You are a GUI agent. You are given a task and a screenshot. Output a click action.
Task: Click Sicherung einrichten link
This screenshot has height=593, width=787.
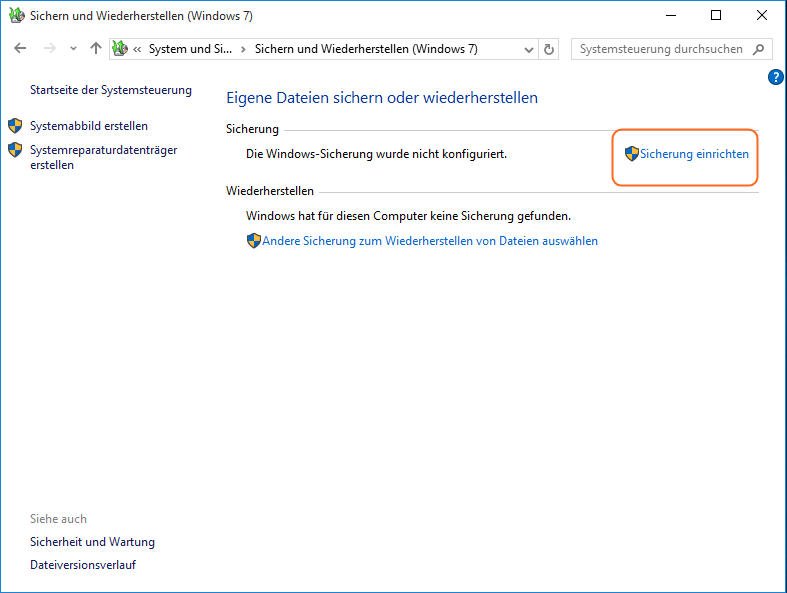tap(694, 154)
